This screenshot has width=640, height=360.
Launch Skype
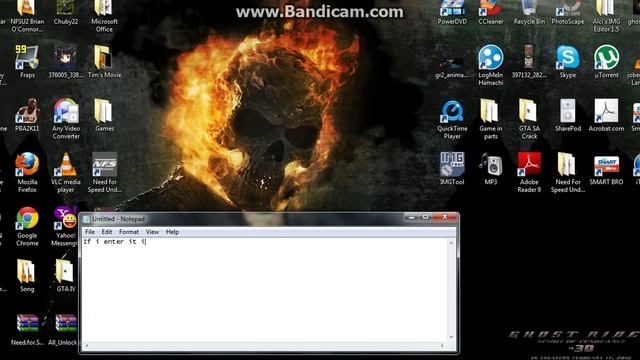click(568, 61)
